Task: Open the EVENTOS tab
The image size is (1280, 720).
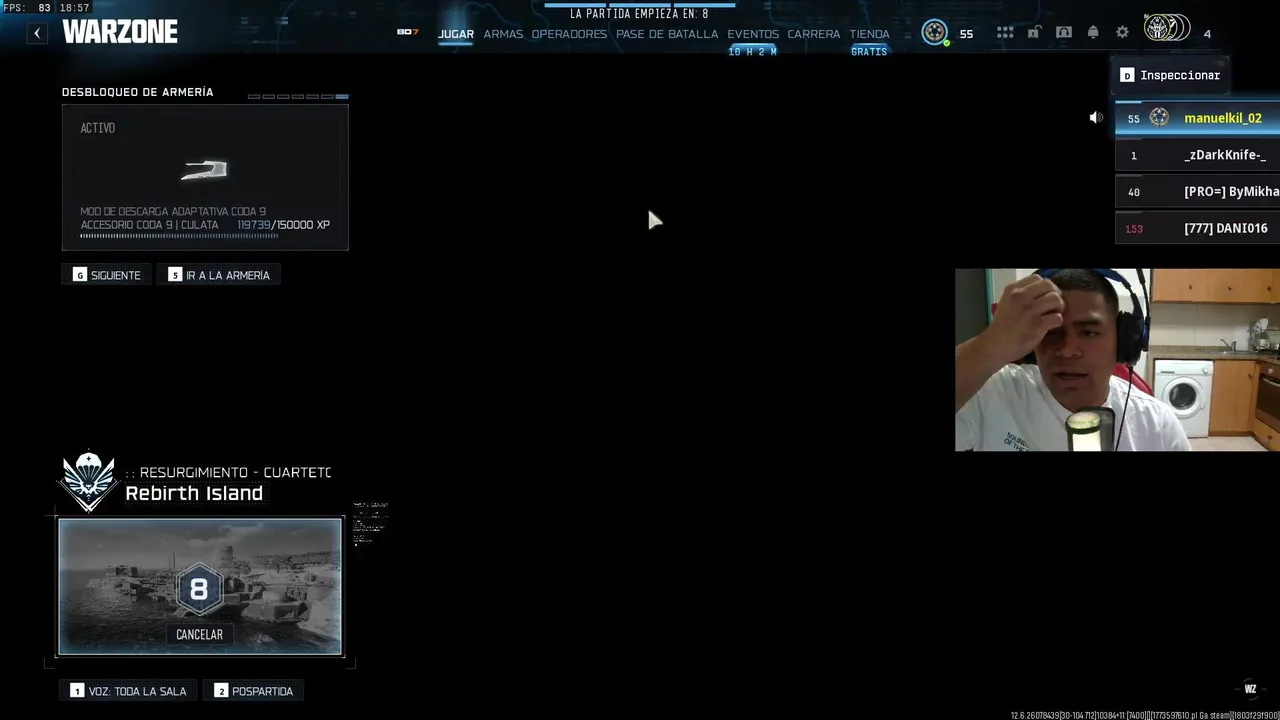Action: click(753, 34)
